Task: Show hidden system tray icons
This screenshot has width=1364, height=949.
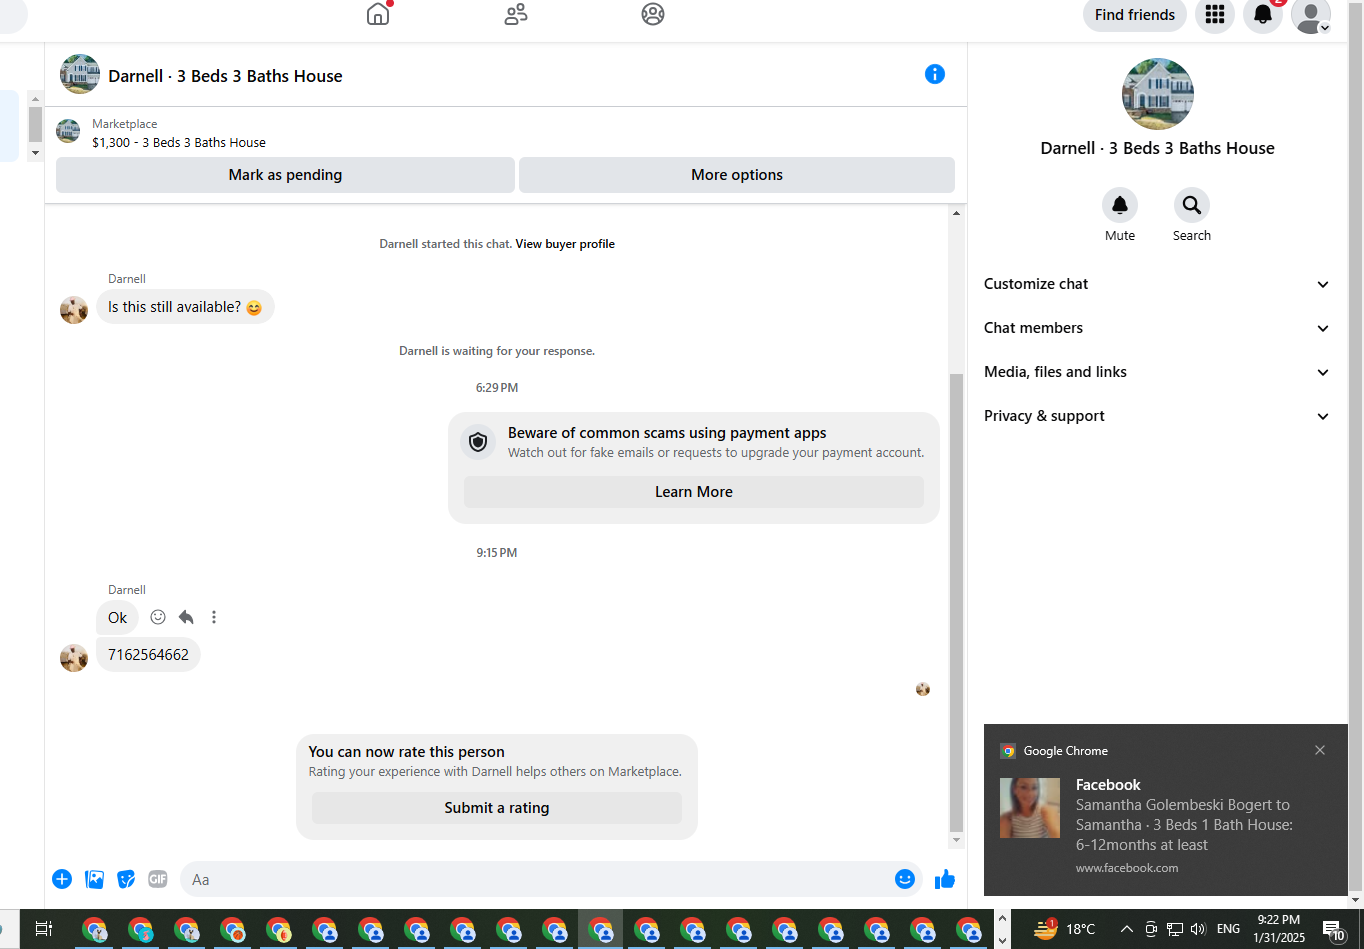Action: coord(1127,929)
